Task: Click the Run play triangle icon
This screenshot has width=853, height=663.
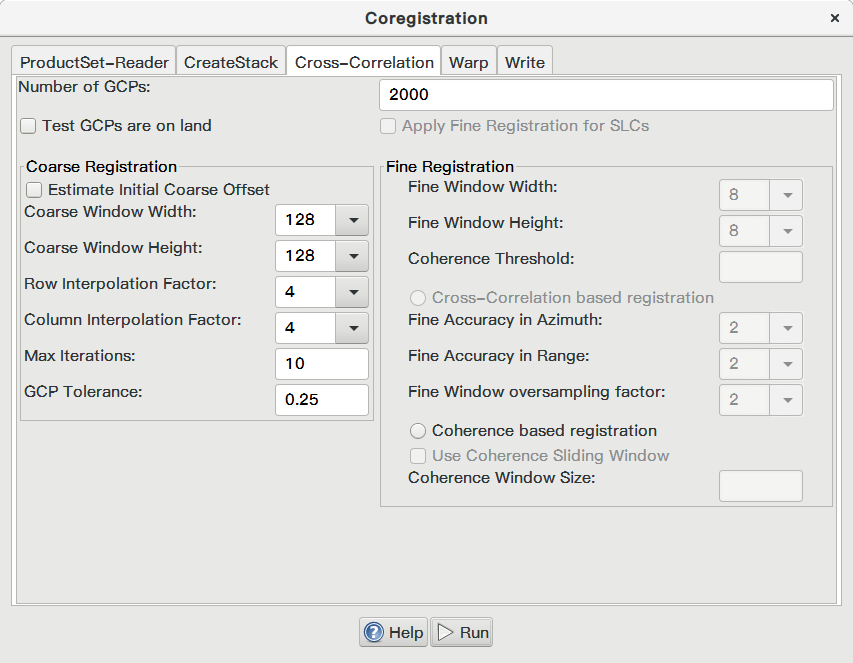Action: 445,632
